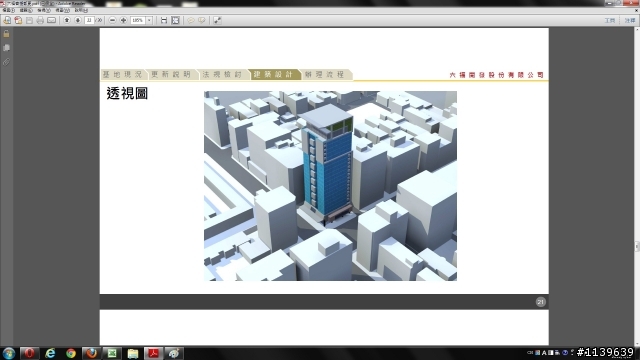This screenshot has width=640, height=360.
Task: Go to next page with the down arrow
Action: (78, 20)
